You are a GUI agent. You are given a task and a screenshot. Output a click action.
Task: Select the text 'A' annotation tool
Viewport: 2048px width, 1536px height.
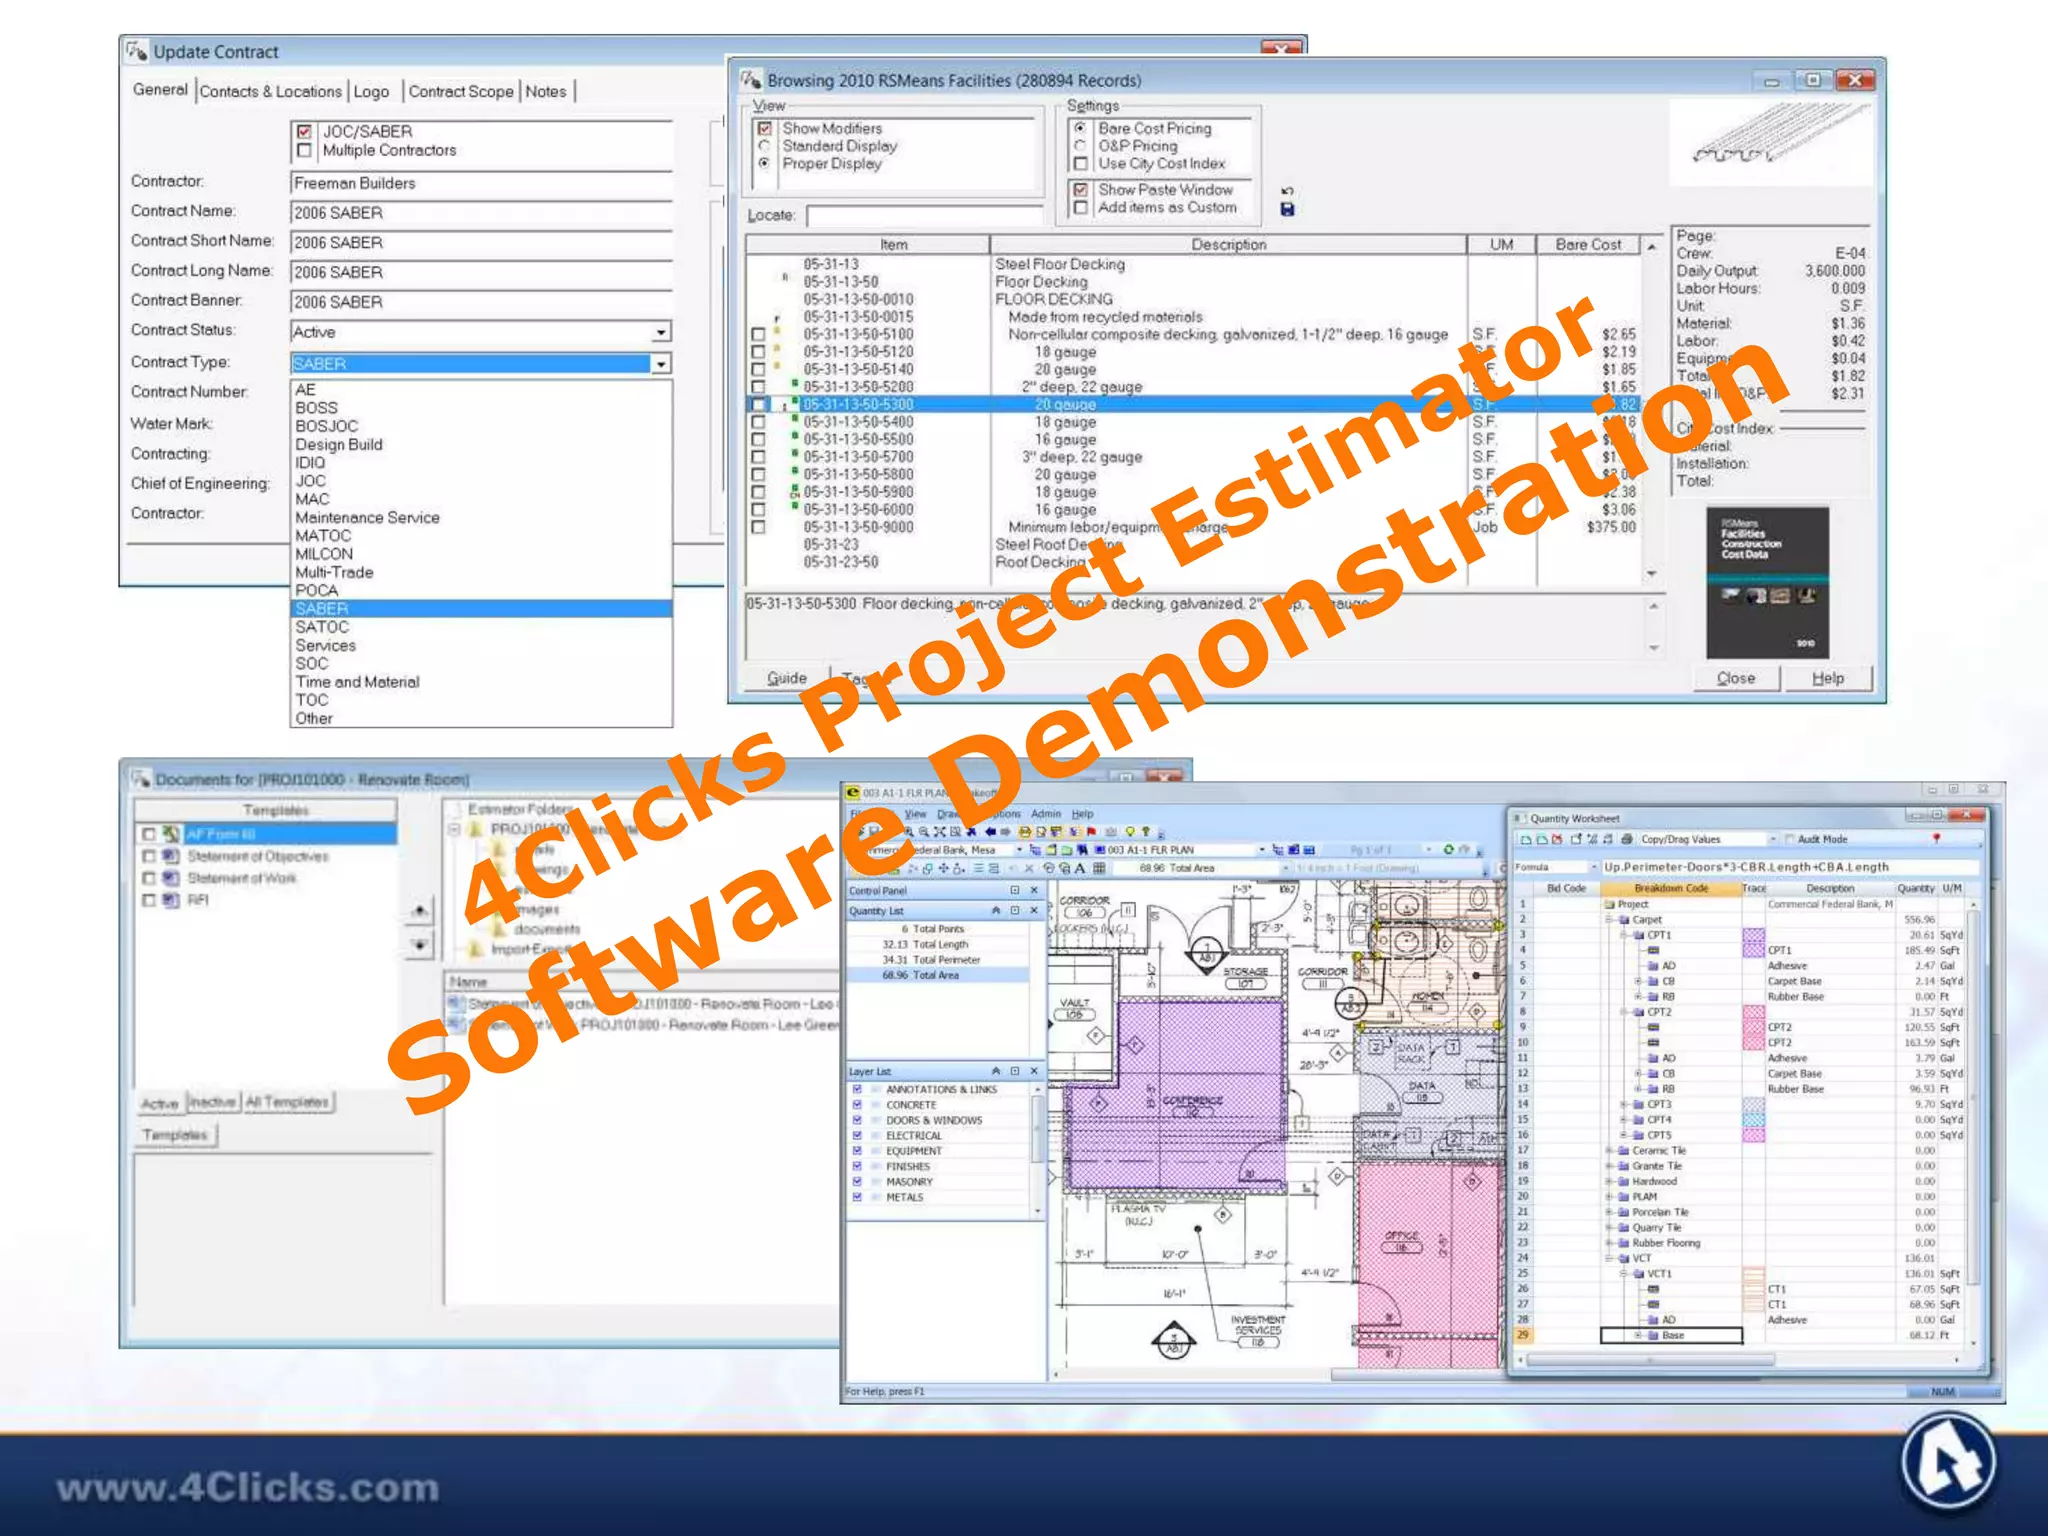(x=1080, y=868)
